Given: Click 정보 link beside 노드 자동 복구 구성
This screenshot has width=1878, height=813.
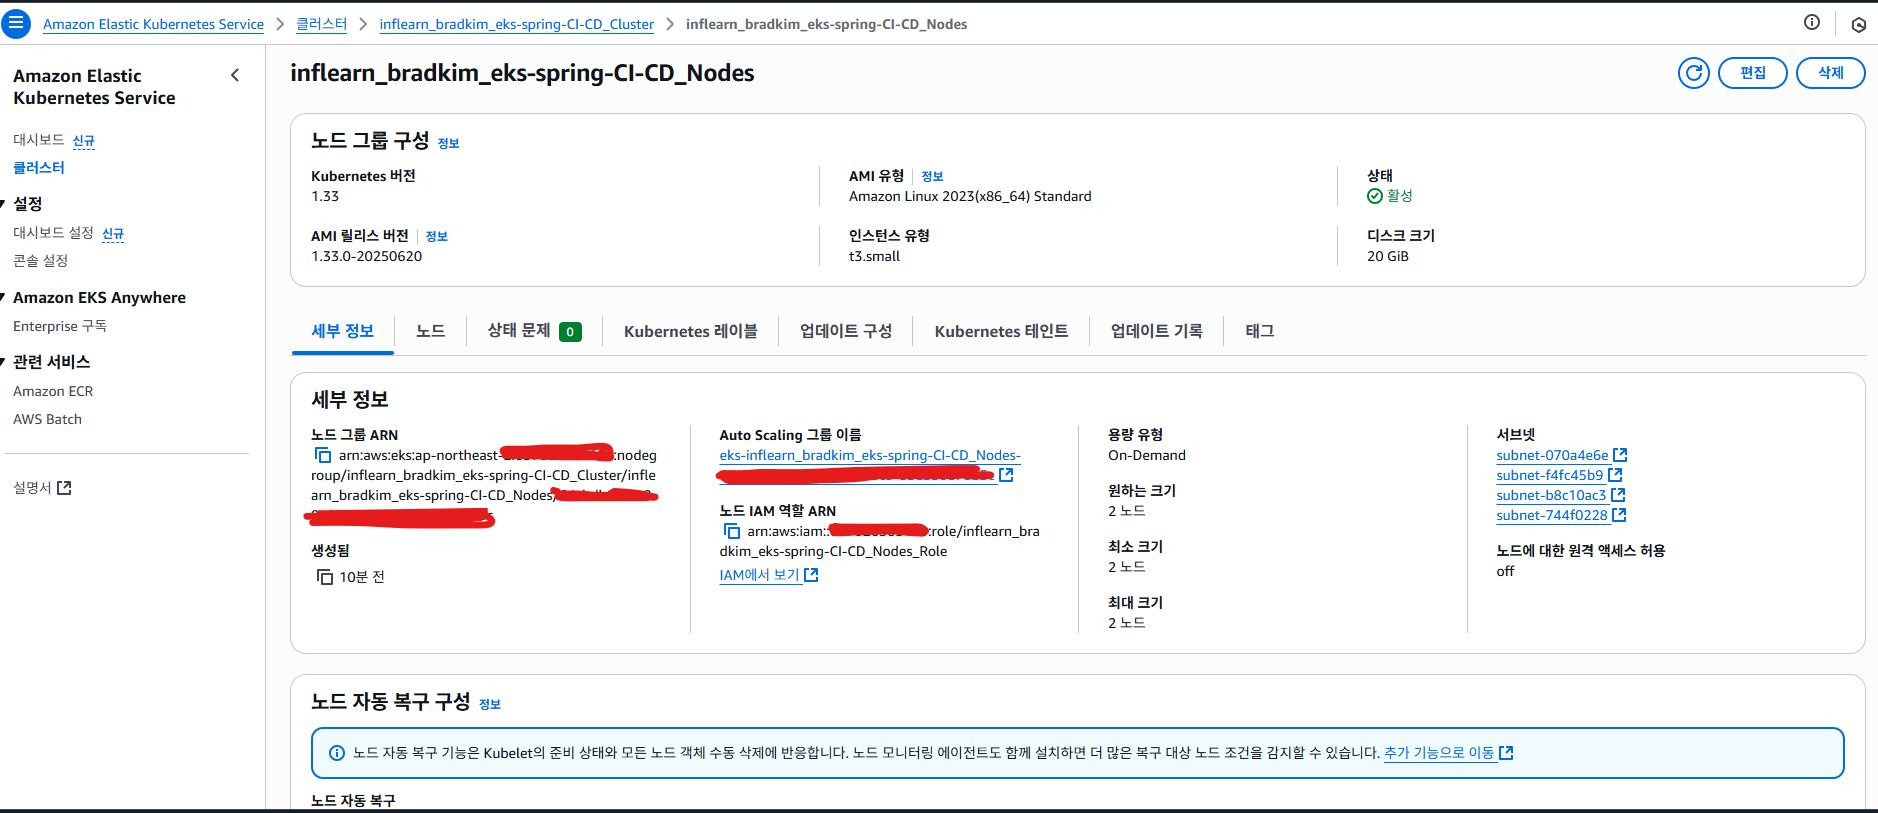Looking at the screenshot, I should (x=490, y=704).
